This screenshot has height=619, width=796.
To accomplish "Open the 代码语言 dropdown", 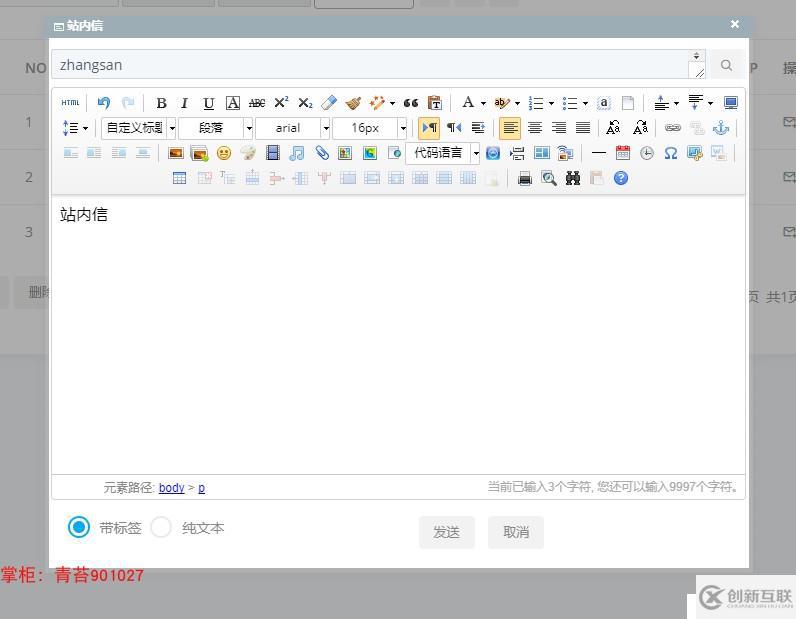I will click(x=443, y=153).
